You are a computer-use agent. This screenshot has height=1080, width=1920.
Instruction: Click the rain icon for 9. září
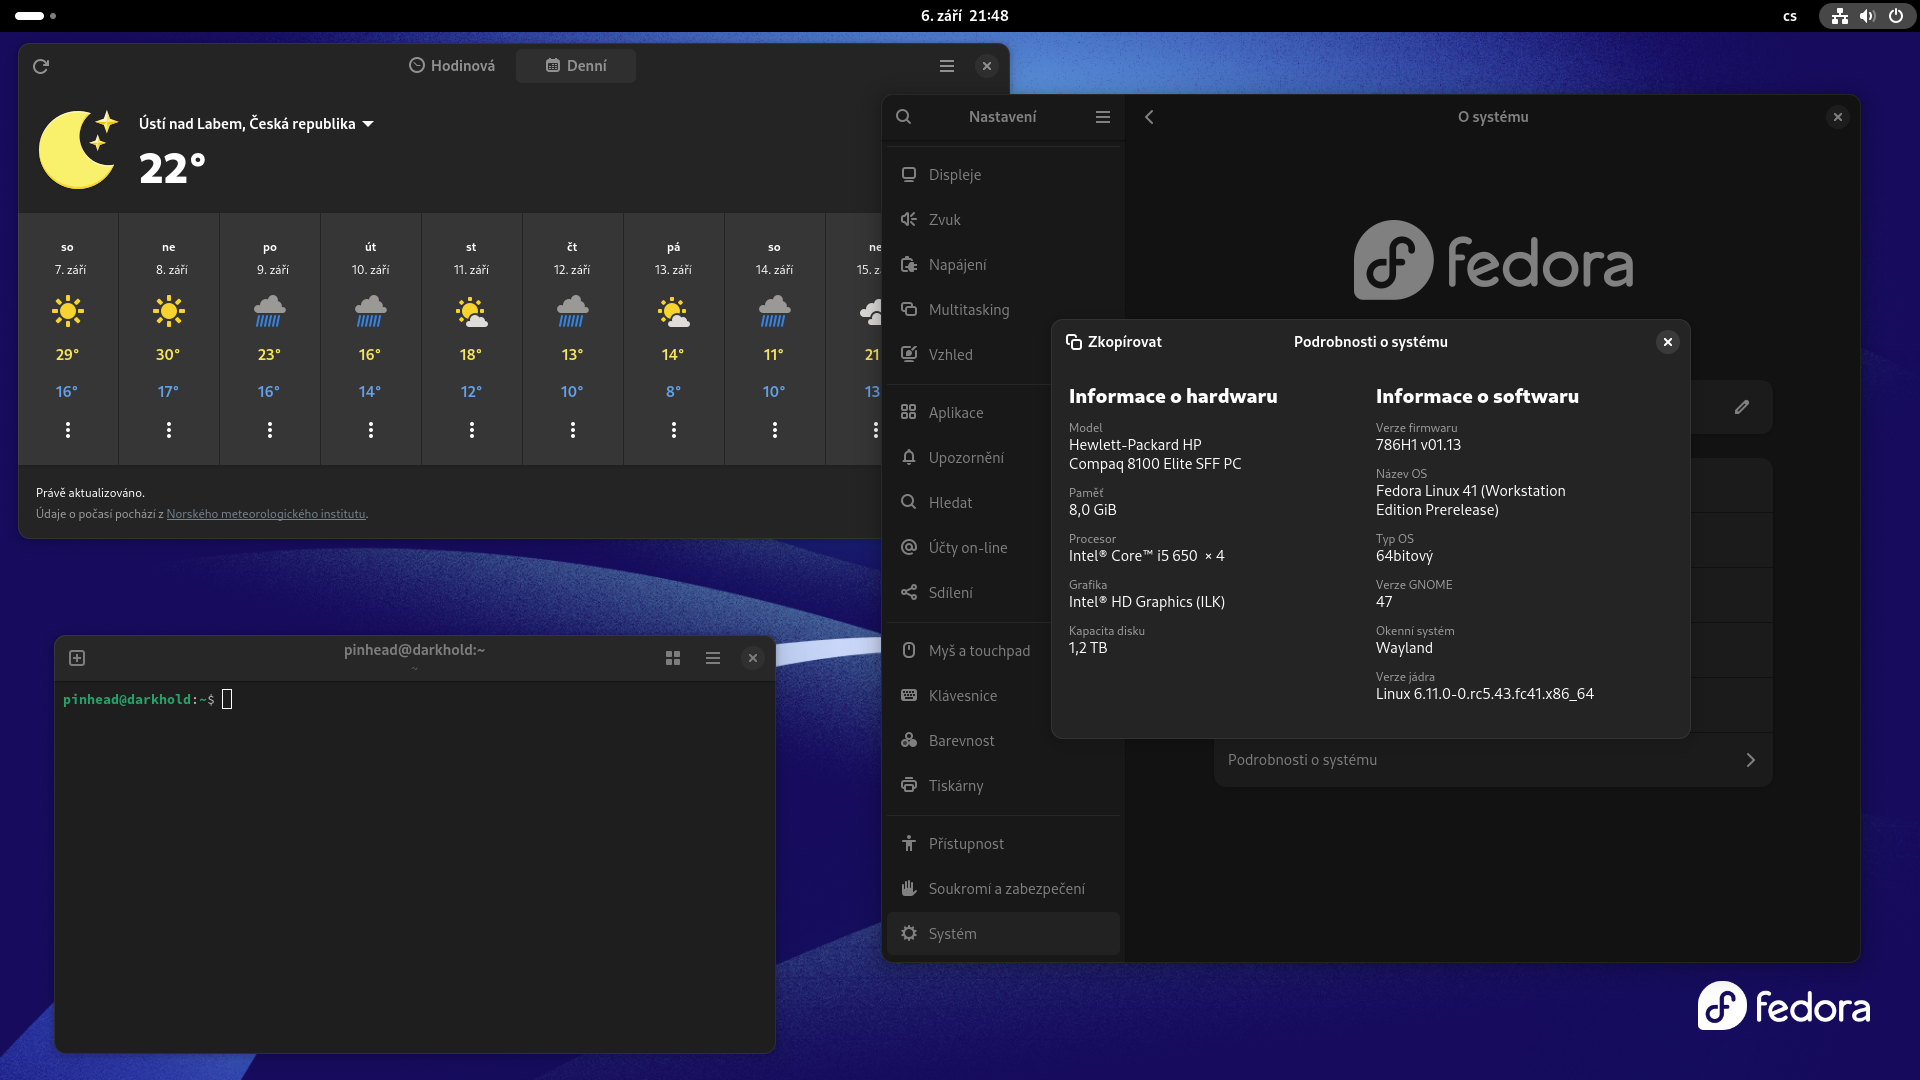pos(270,312)
